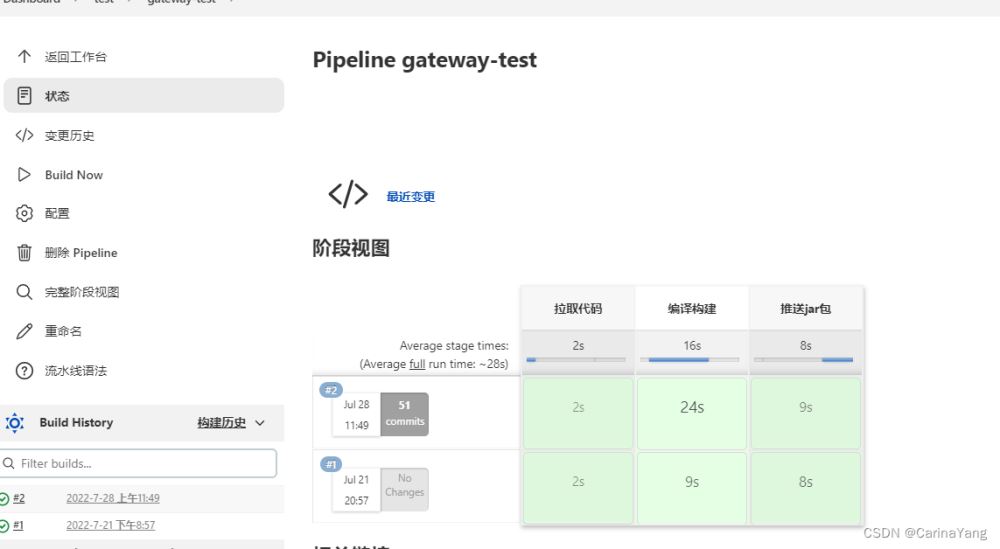Click the search icon in Filter builds field
1000x549 pixels.
tap(9, 464)
